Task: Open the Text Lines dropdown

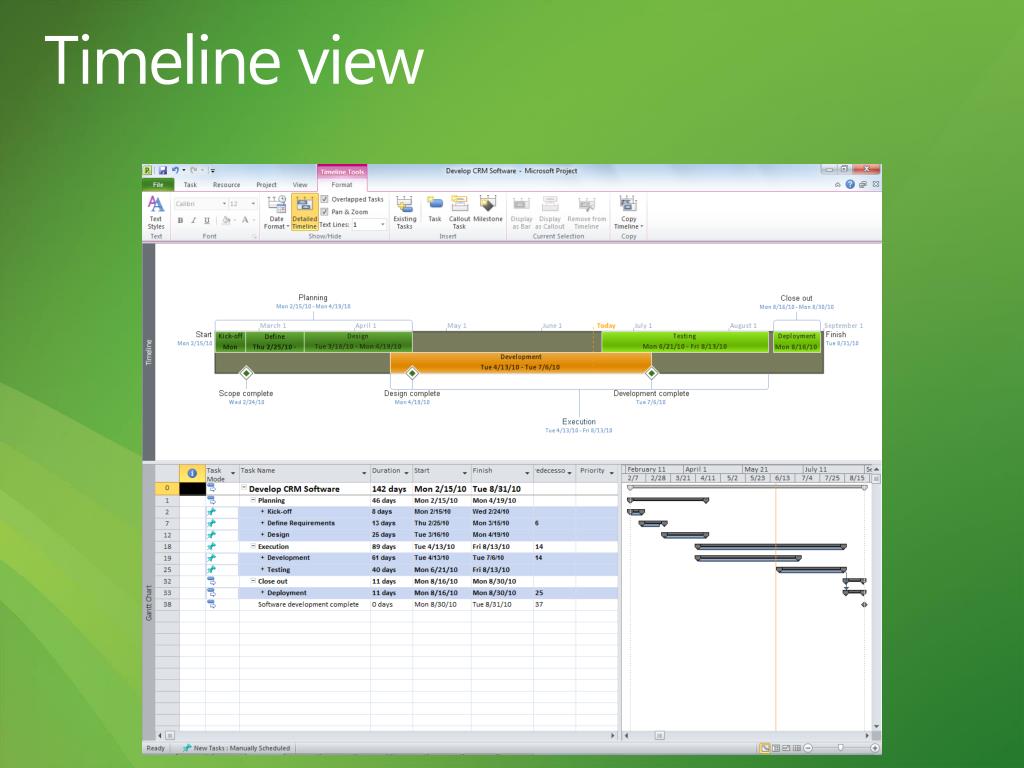Action: (x=383, y=225)
